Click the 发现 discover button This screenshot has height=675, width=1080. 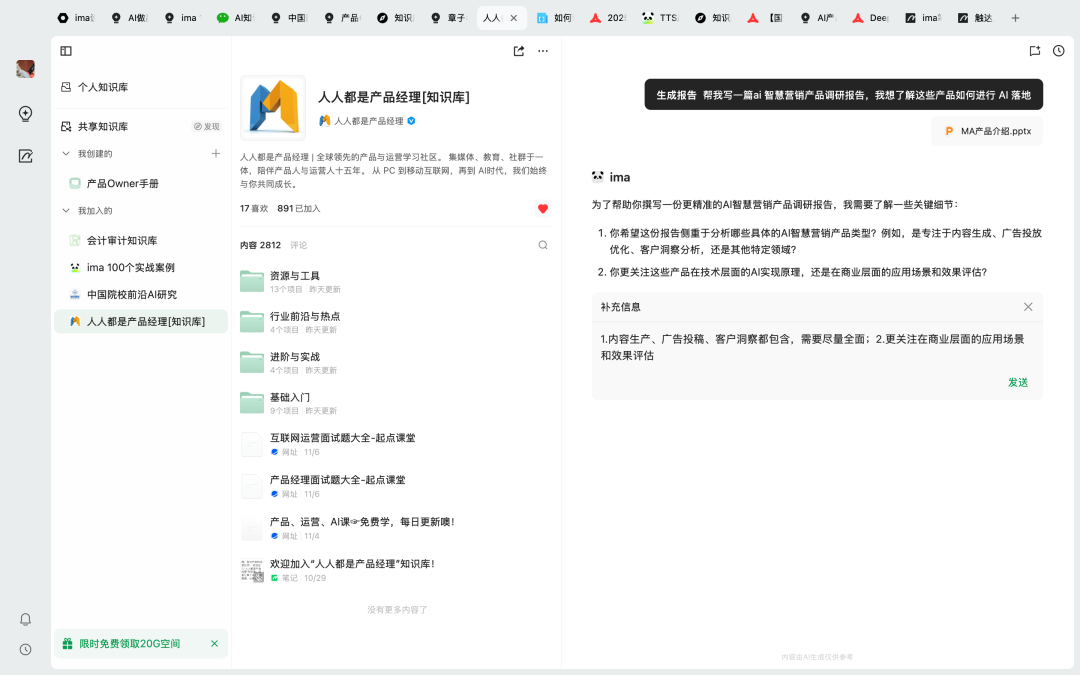coord(206,127)
